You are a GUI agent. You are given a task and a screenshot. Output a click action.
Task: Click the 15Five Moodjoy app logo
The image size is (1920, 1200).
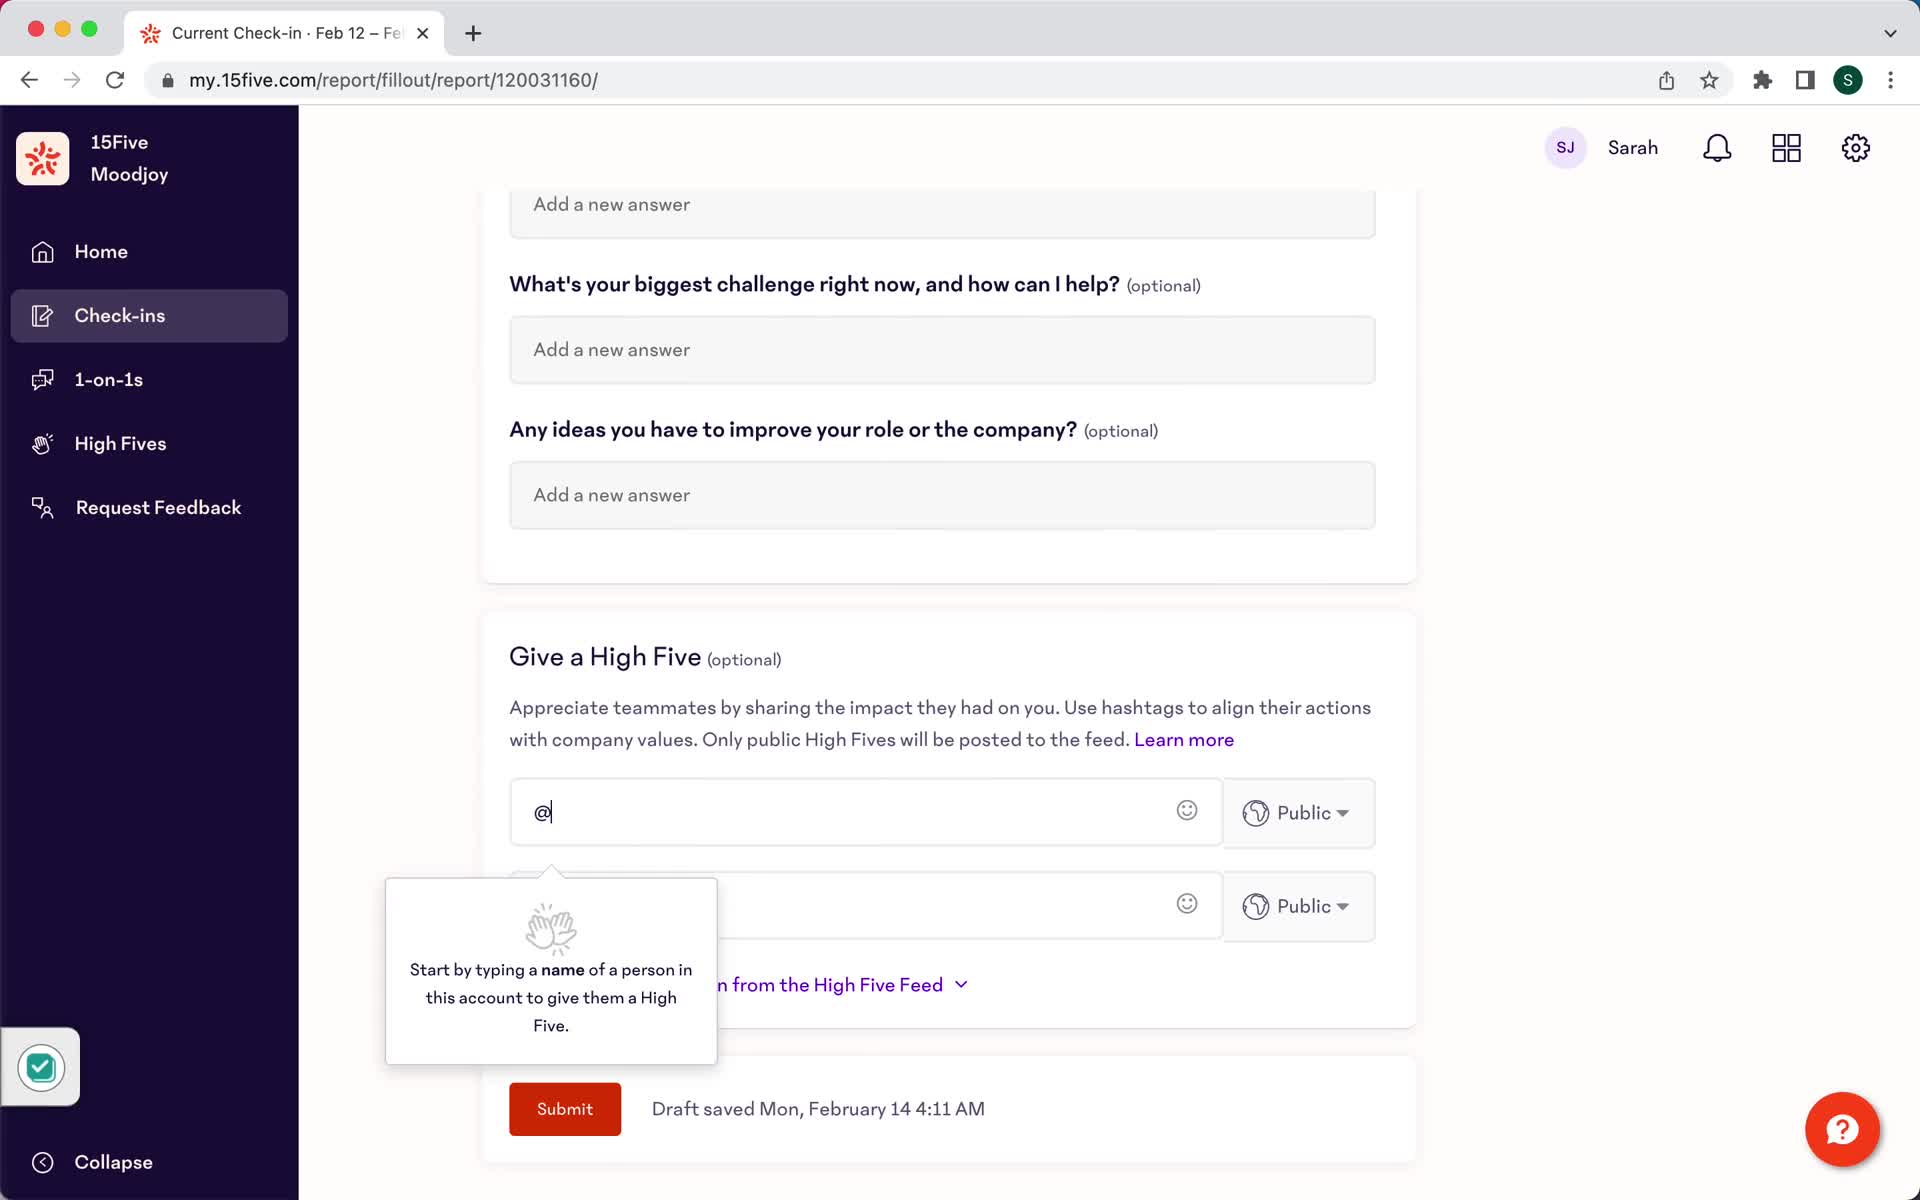tap(43, 156)
